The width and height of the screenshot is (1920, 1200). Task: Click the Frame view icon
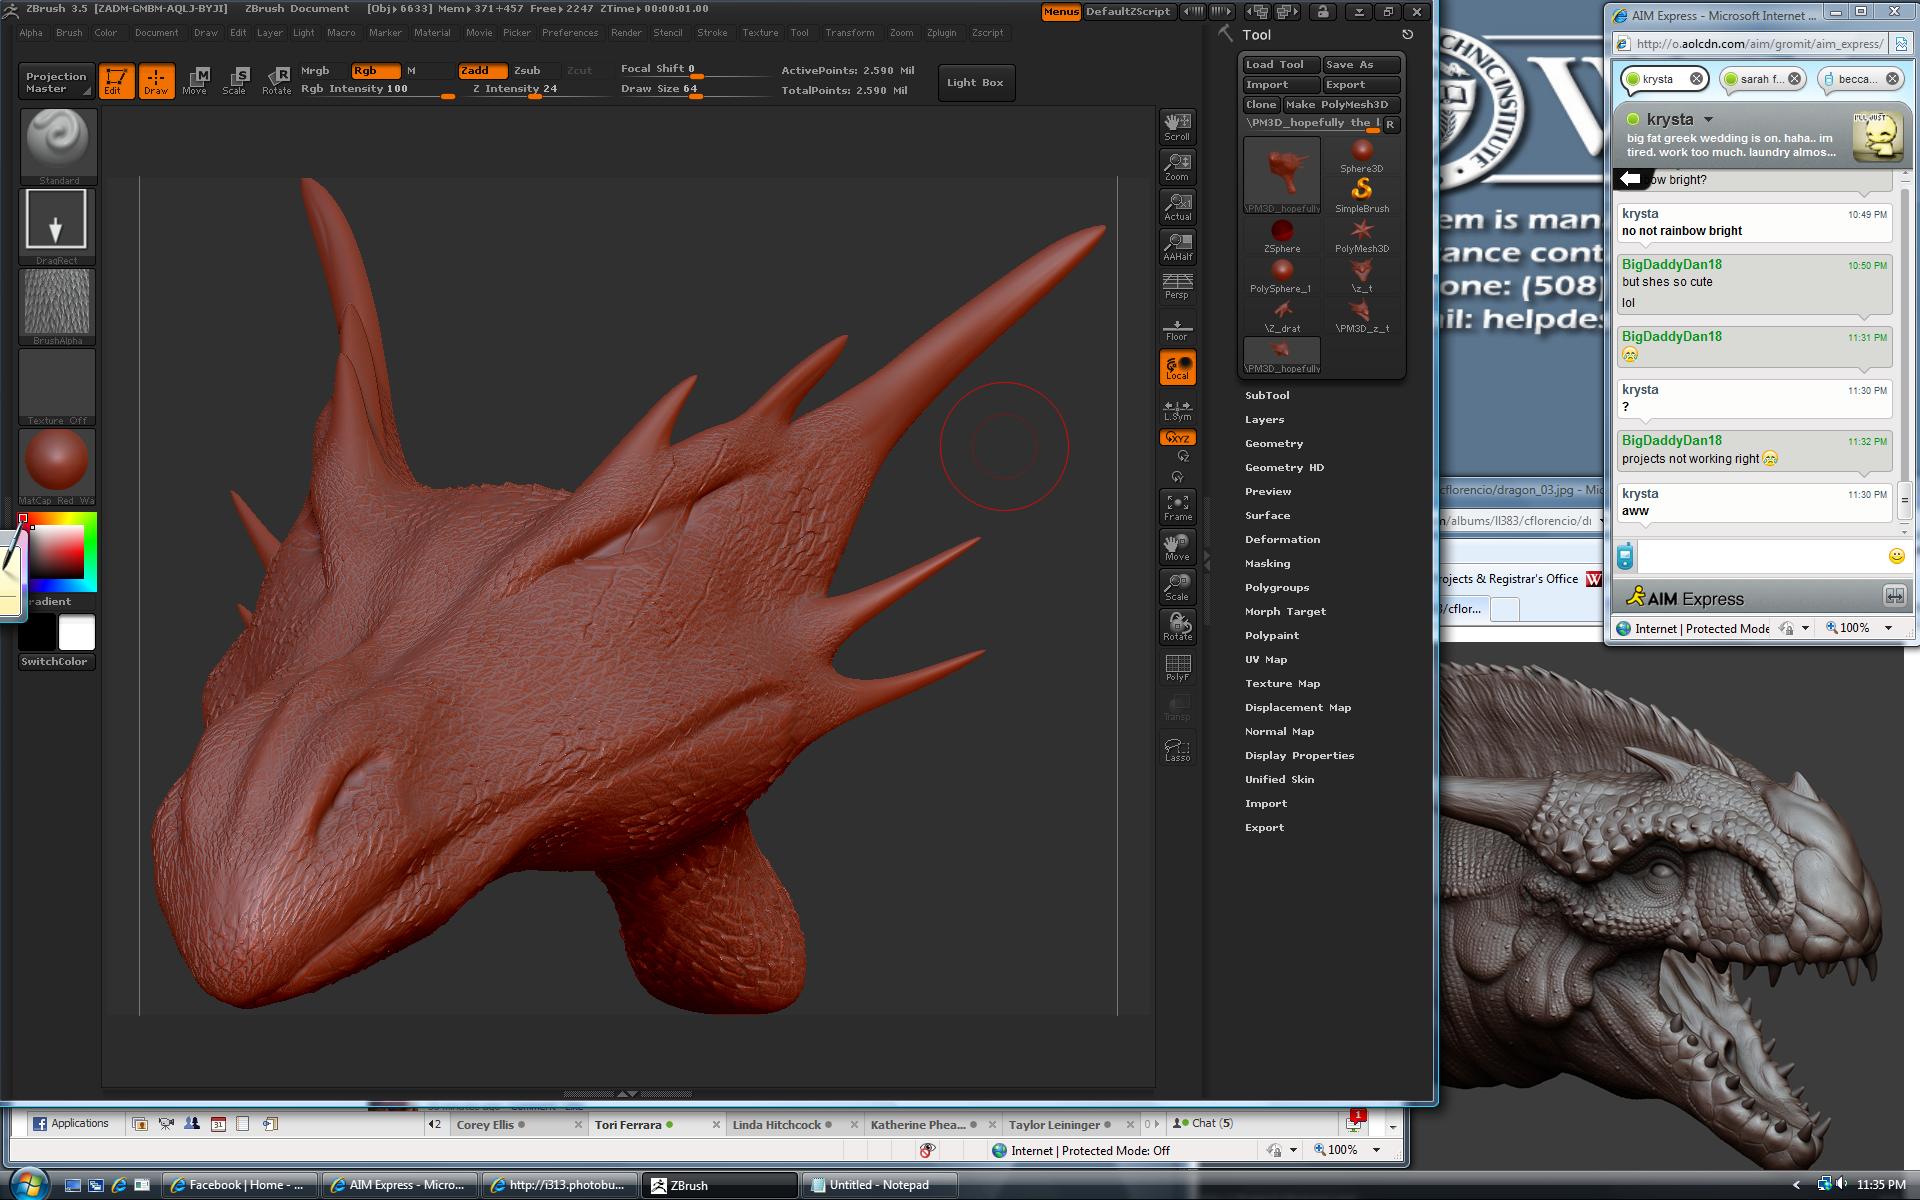[1177, 506]
